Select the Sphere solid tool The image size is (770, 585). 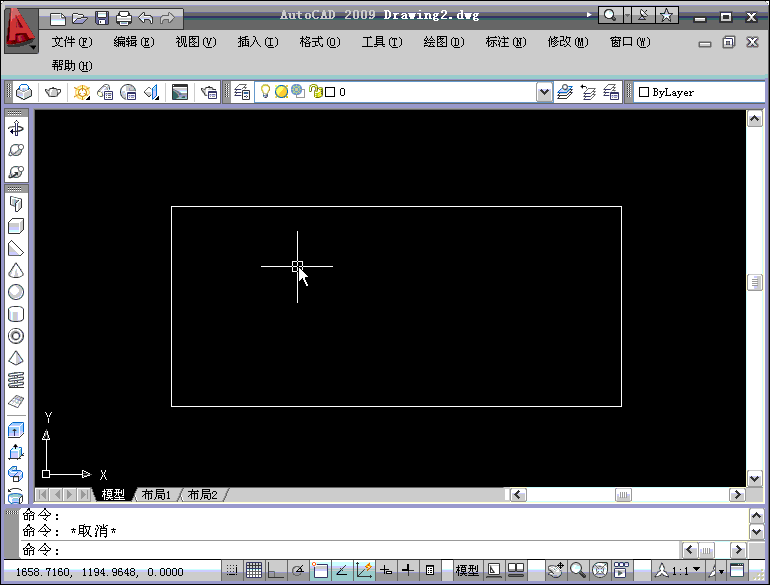pyautogui.click(x=16, y=292)
